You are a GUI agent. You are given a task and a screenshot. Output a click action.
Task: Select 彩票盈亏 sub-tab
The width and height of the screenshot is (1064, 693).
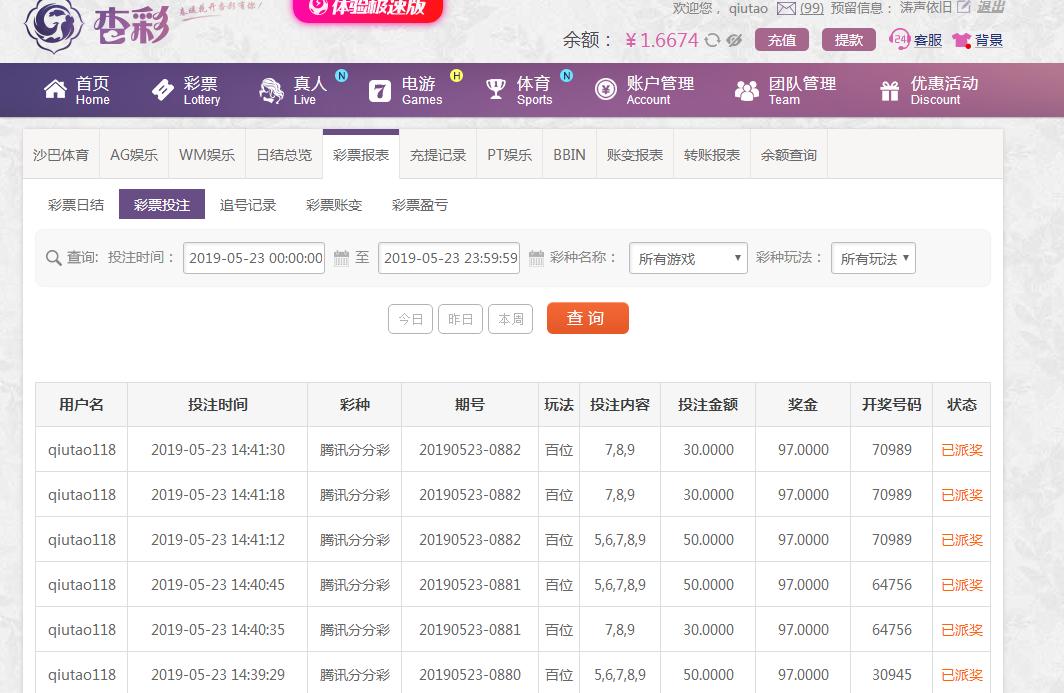[420, 204]
